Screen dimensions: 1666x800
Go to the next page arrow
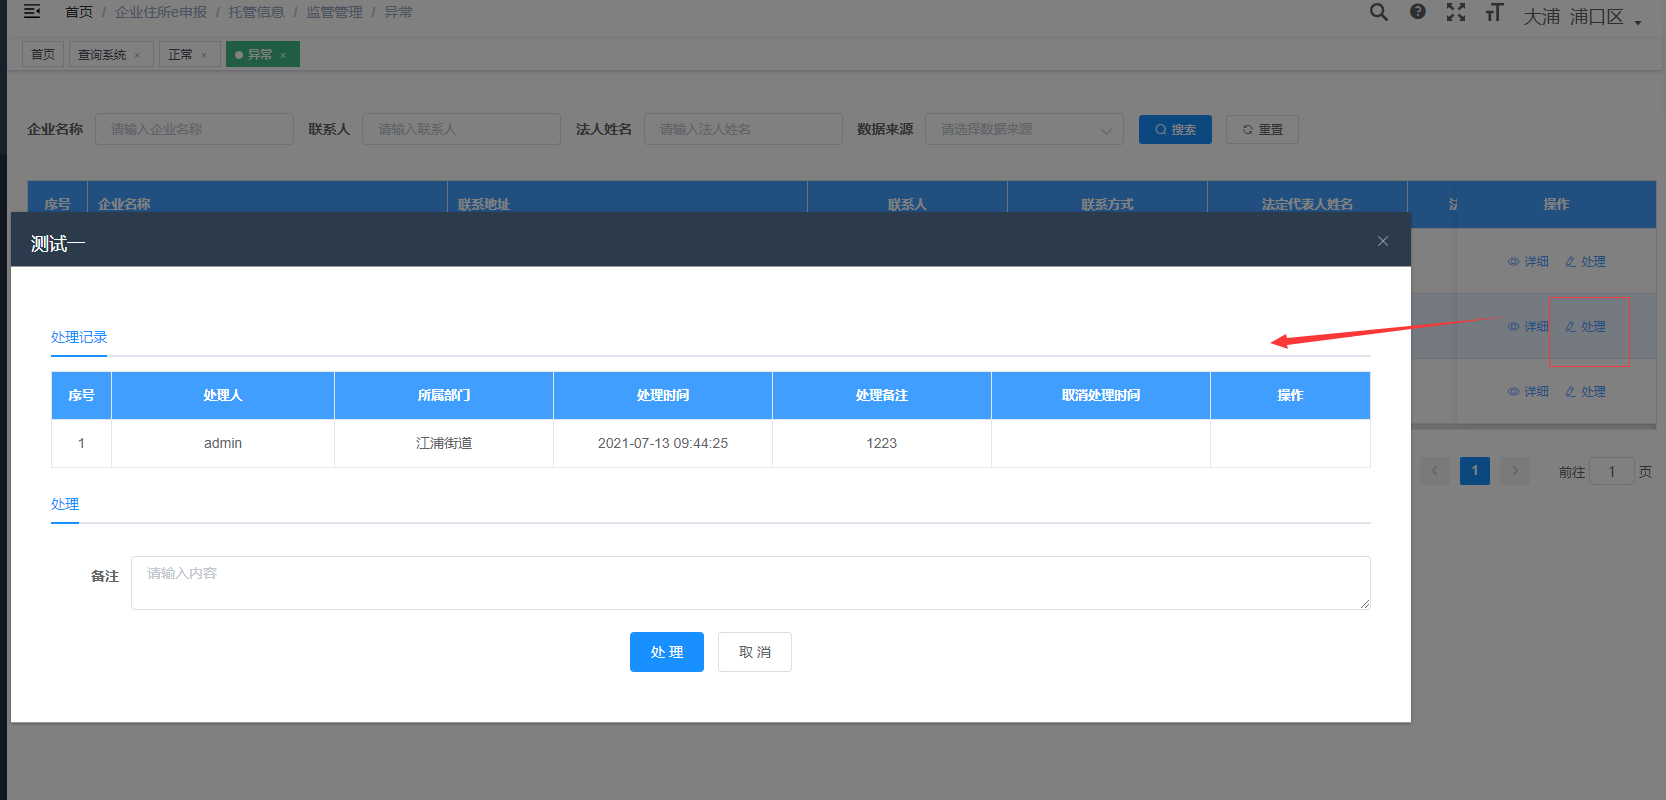pyautogui.click(x=1515, y=471)
